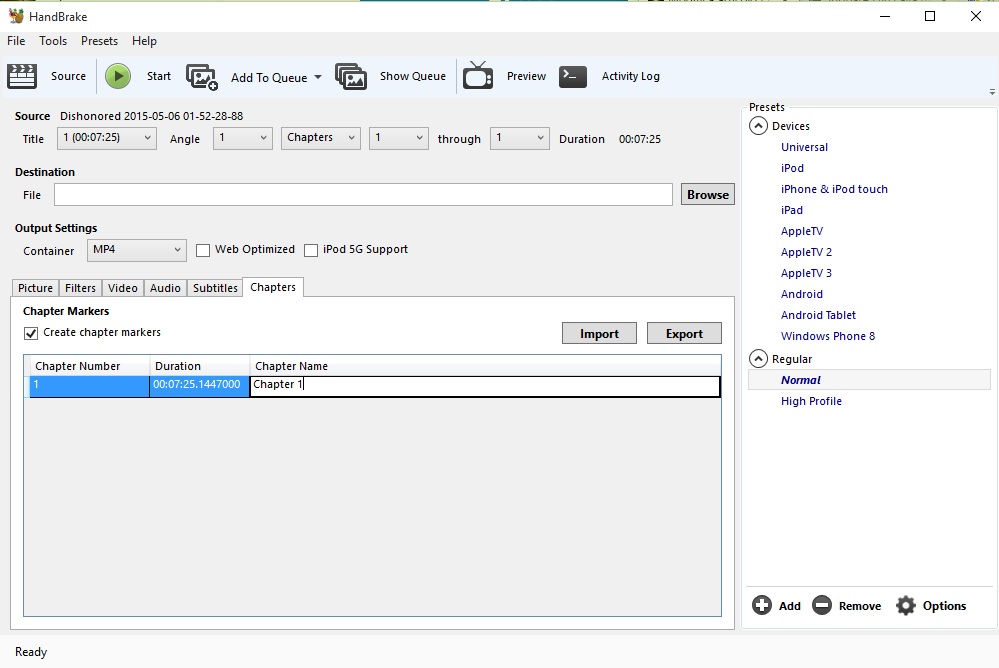The height and width of the screenshot is (668, 999).
Task: Toggle Create chapter markers checkbox
Action: [31, 333]
